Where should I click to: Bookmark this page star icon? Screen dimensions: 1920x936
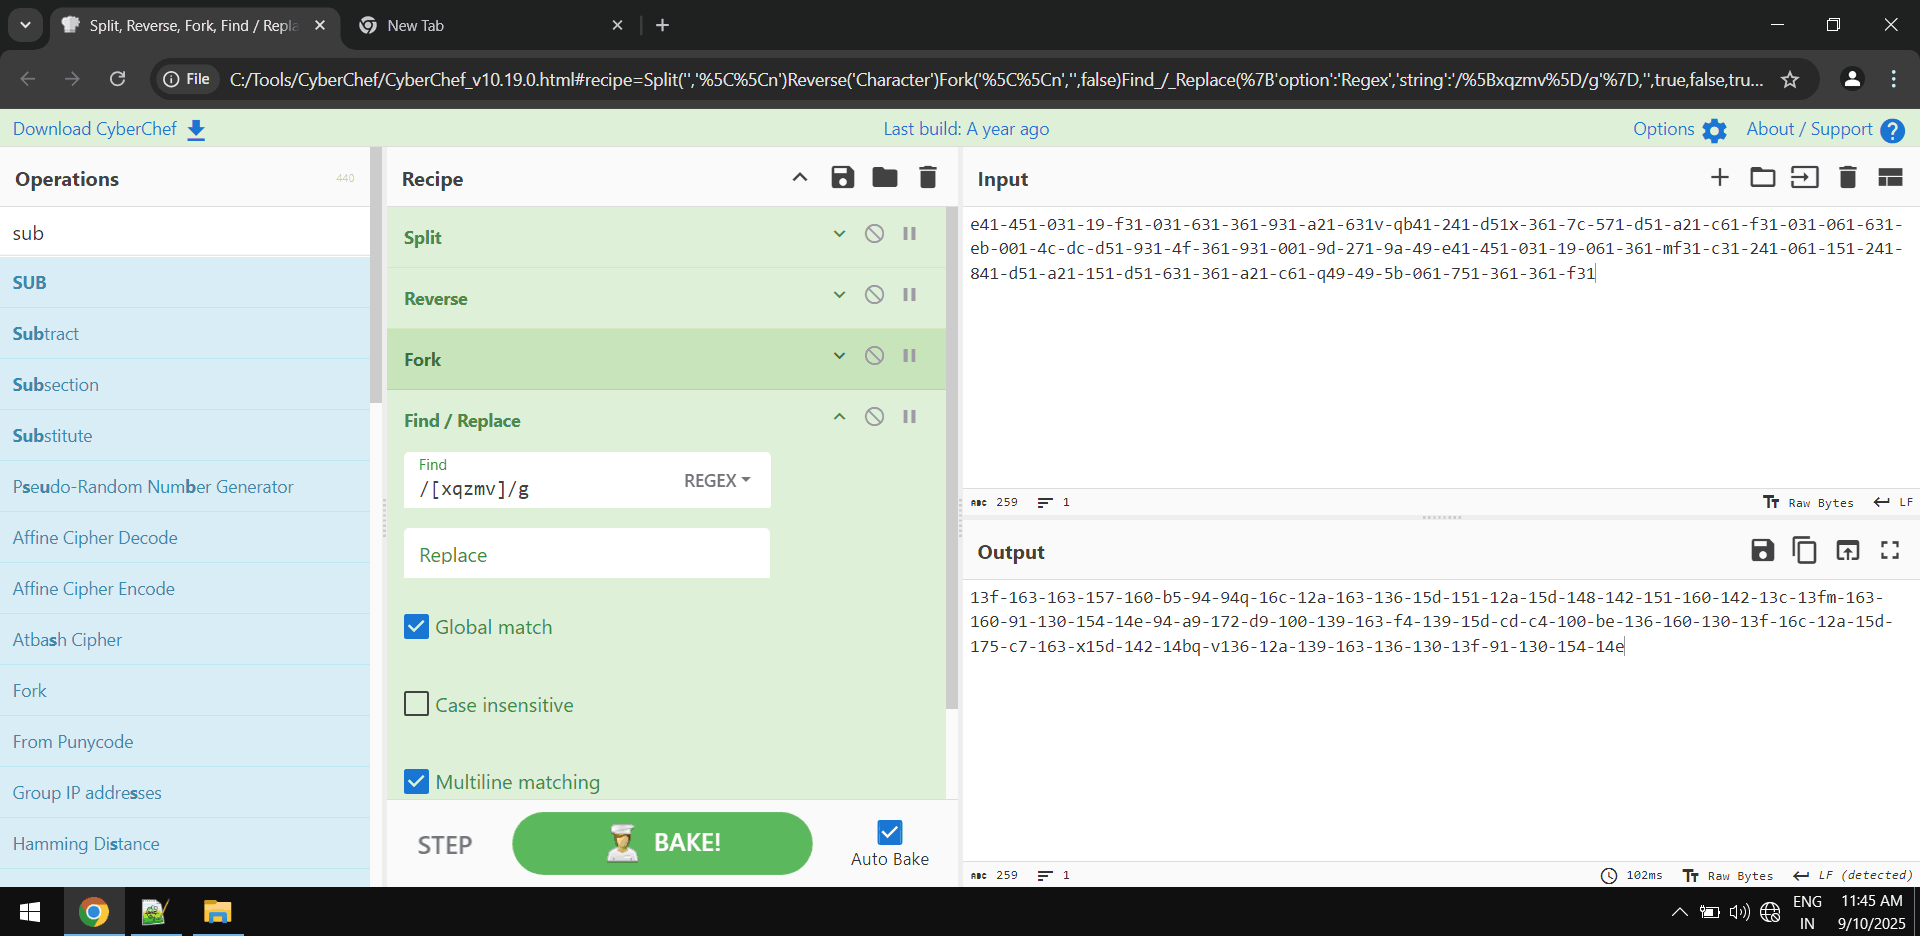[x=1790, y=79]
